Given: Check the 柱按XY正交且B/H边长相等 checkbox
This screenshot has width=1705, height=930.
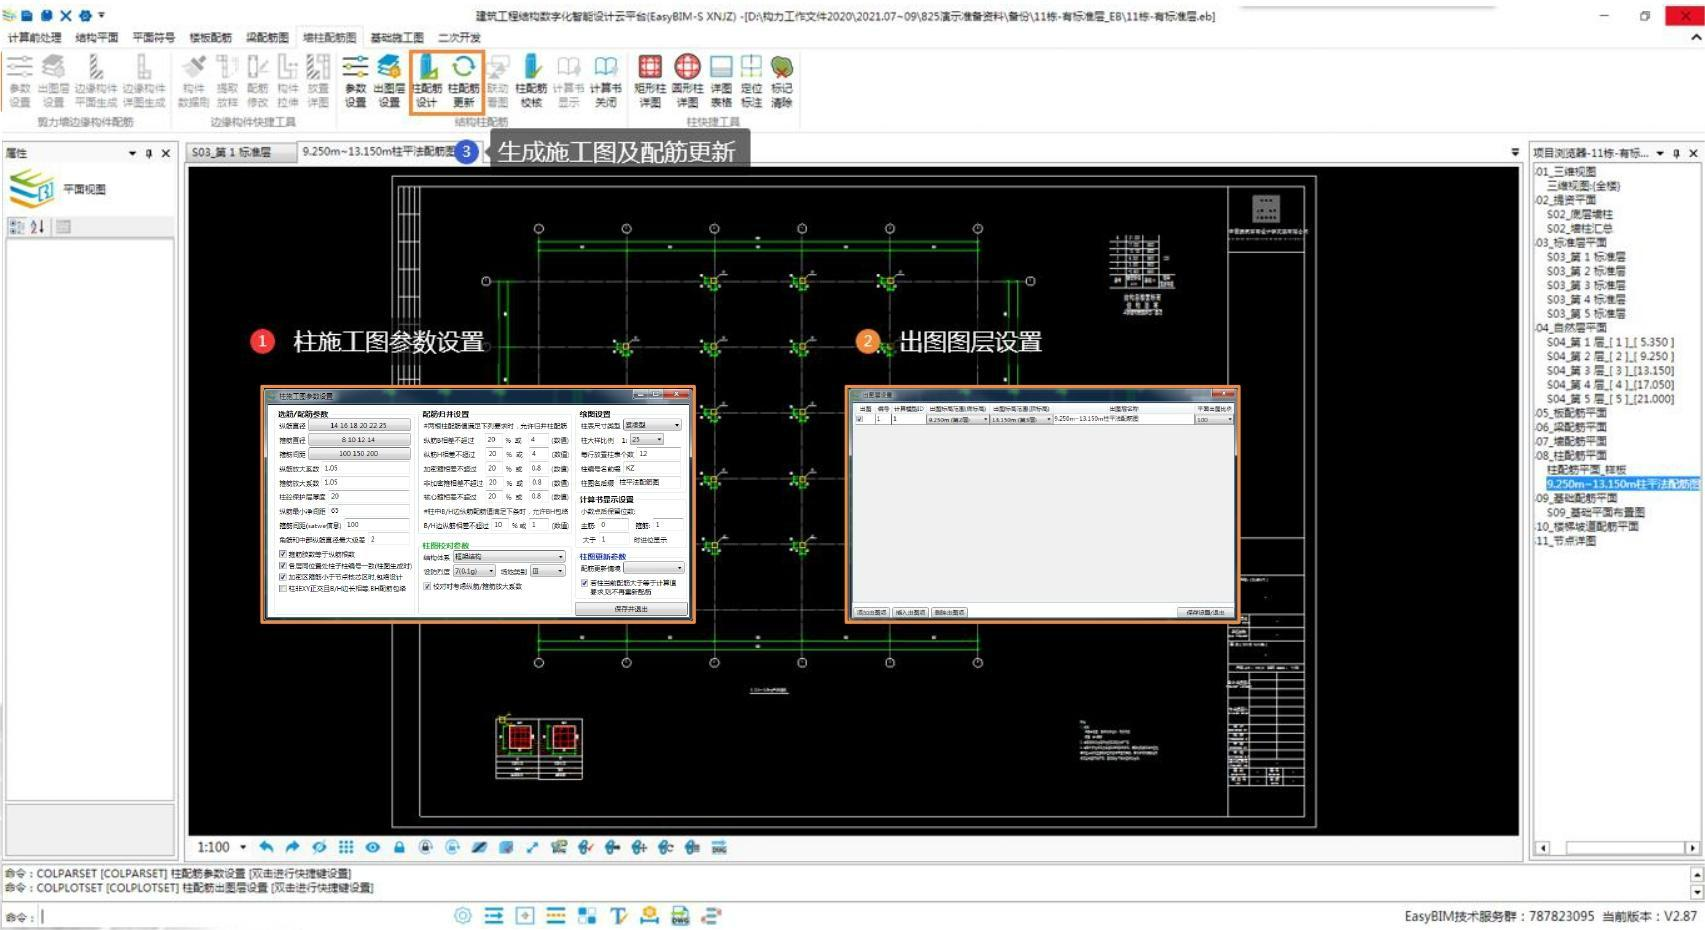Looking at the screenshot, I should 283,588.
